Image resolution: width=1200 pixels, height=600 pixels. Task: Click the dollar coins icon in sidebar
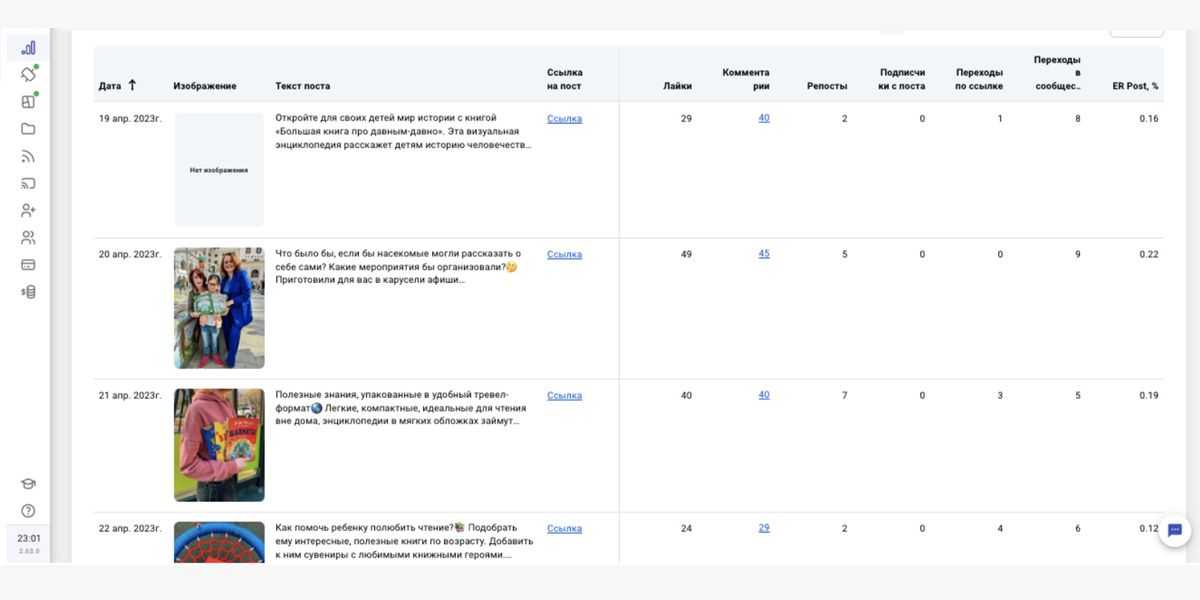click(28, 292)
